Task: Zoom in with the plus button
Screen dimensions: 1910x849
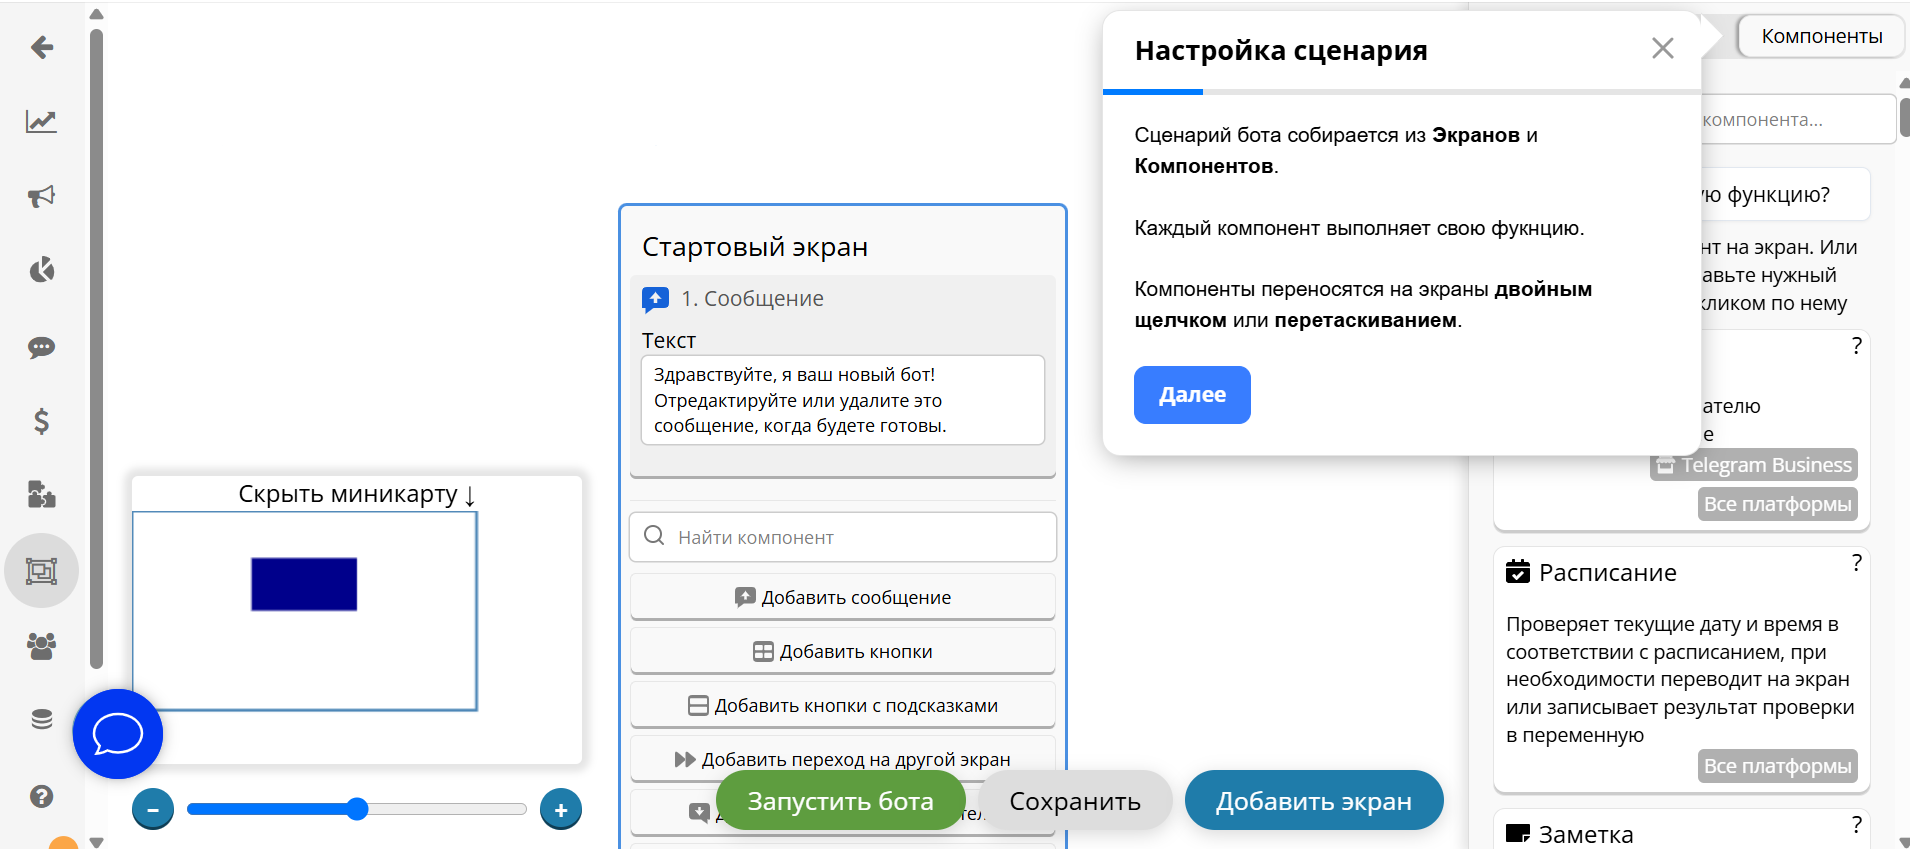Action: click(561, 809)
